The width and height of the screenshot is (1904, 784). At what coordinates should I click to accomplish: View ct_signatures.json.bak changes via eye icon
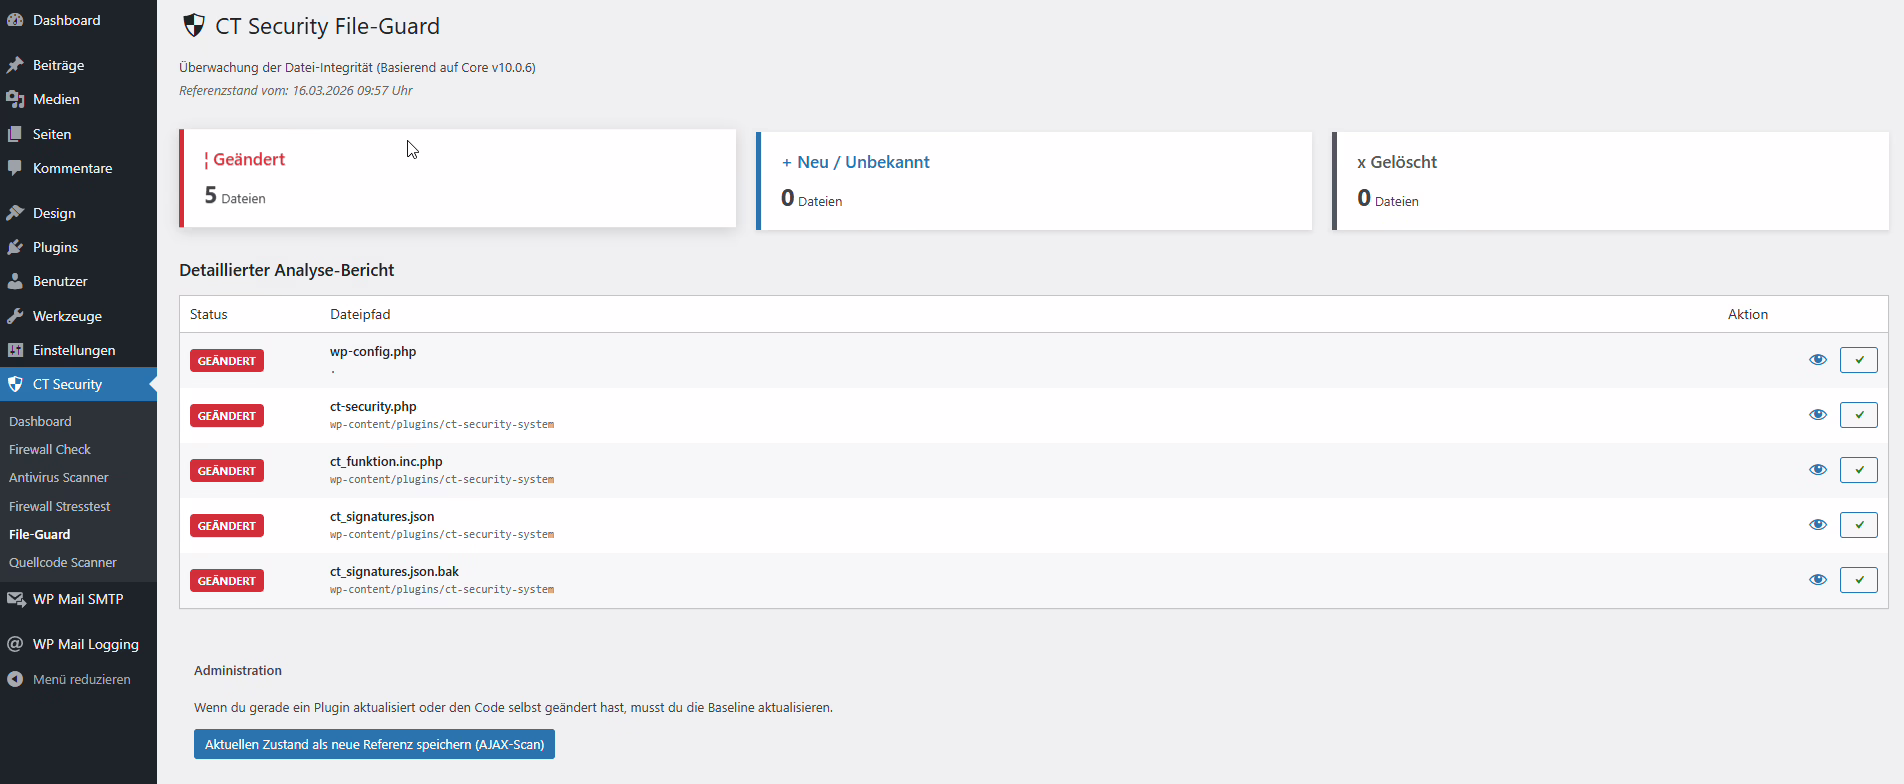click(x=1818, y=580)
